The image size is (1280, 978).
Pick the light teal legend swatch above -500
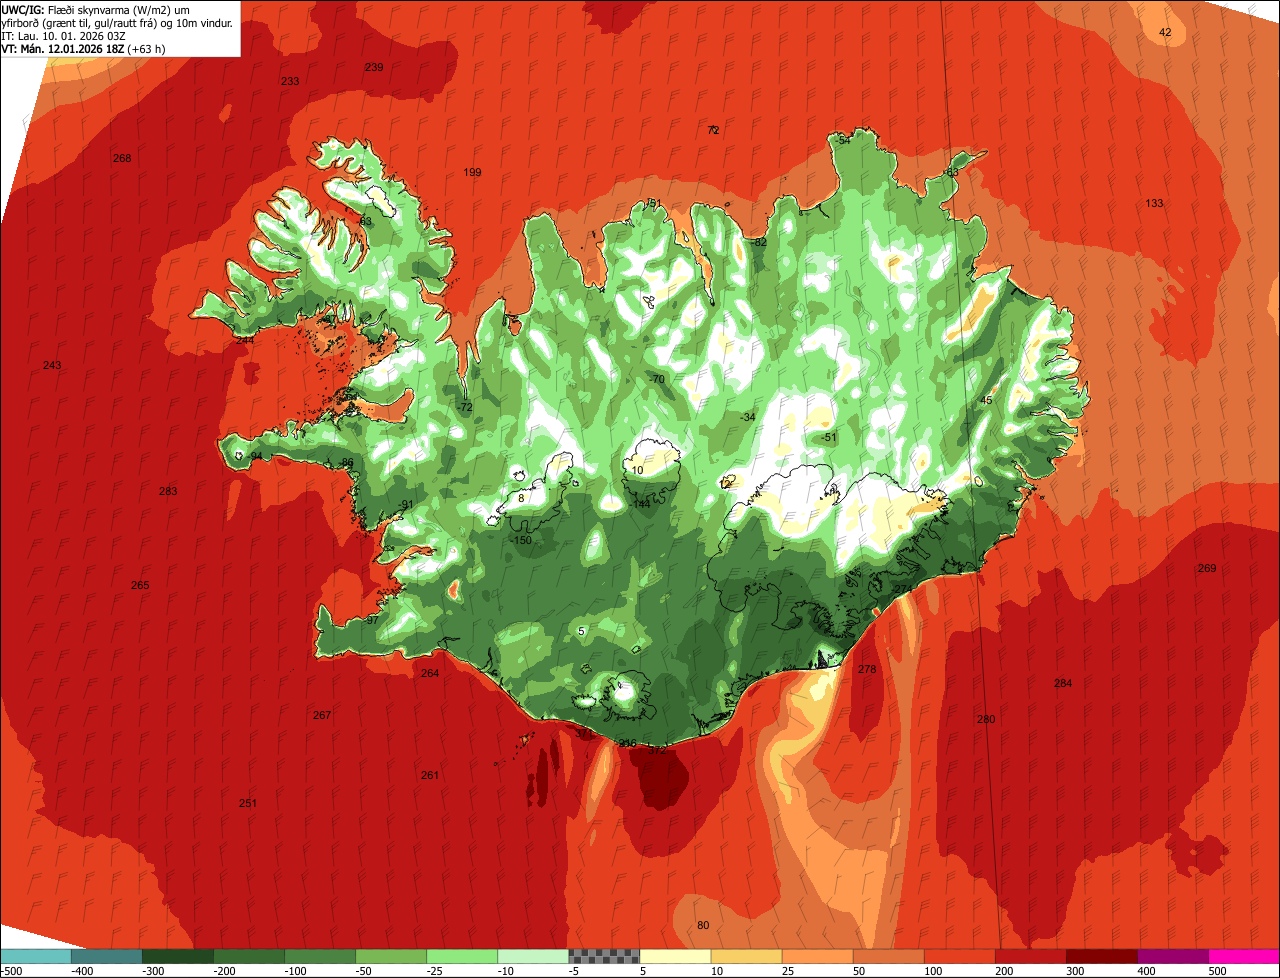click(35, 956)
